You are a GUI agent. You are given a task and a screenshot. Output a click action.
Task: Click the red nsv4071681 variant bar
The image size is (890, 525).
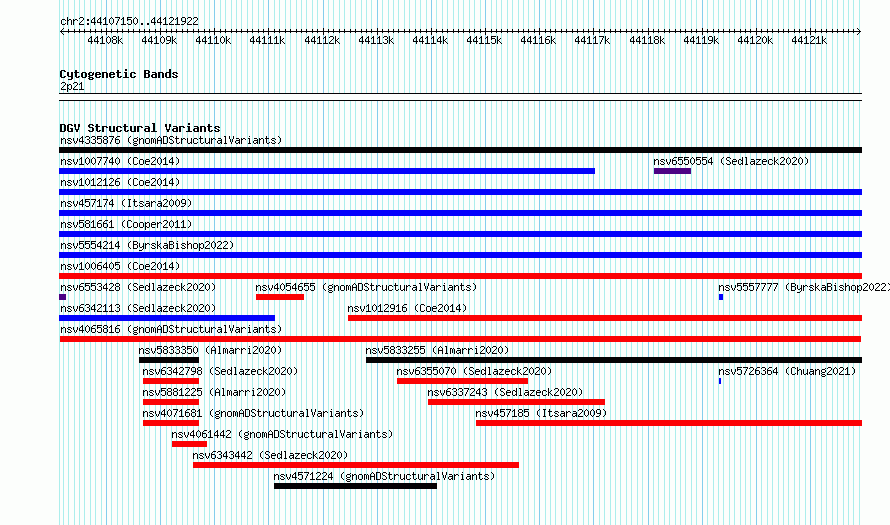(x=171, y=423)
